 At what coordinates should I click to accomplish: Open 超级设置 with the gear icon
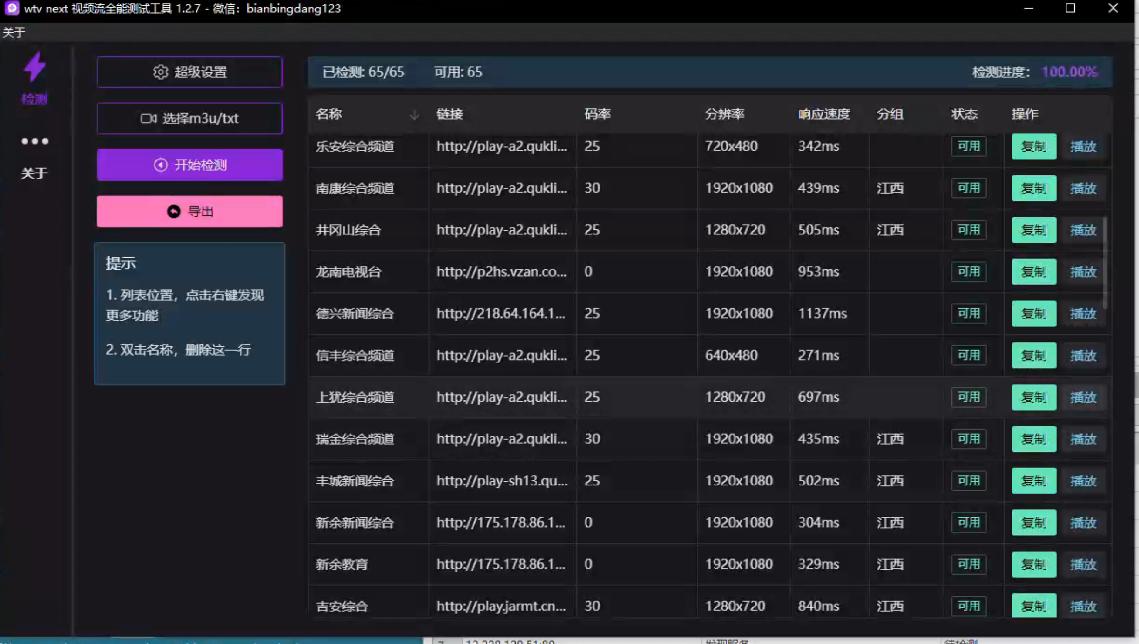[x=189, y=72]
